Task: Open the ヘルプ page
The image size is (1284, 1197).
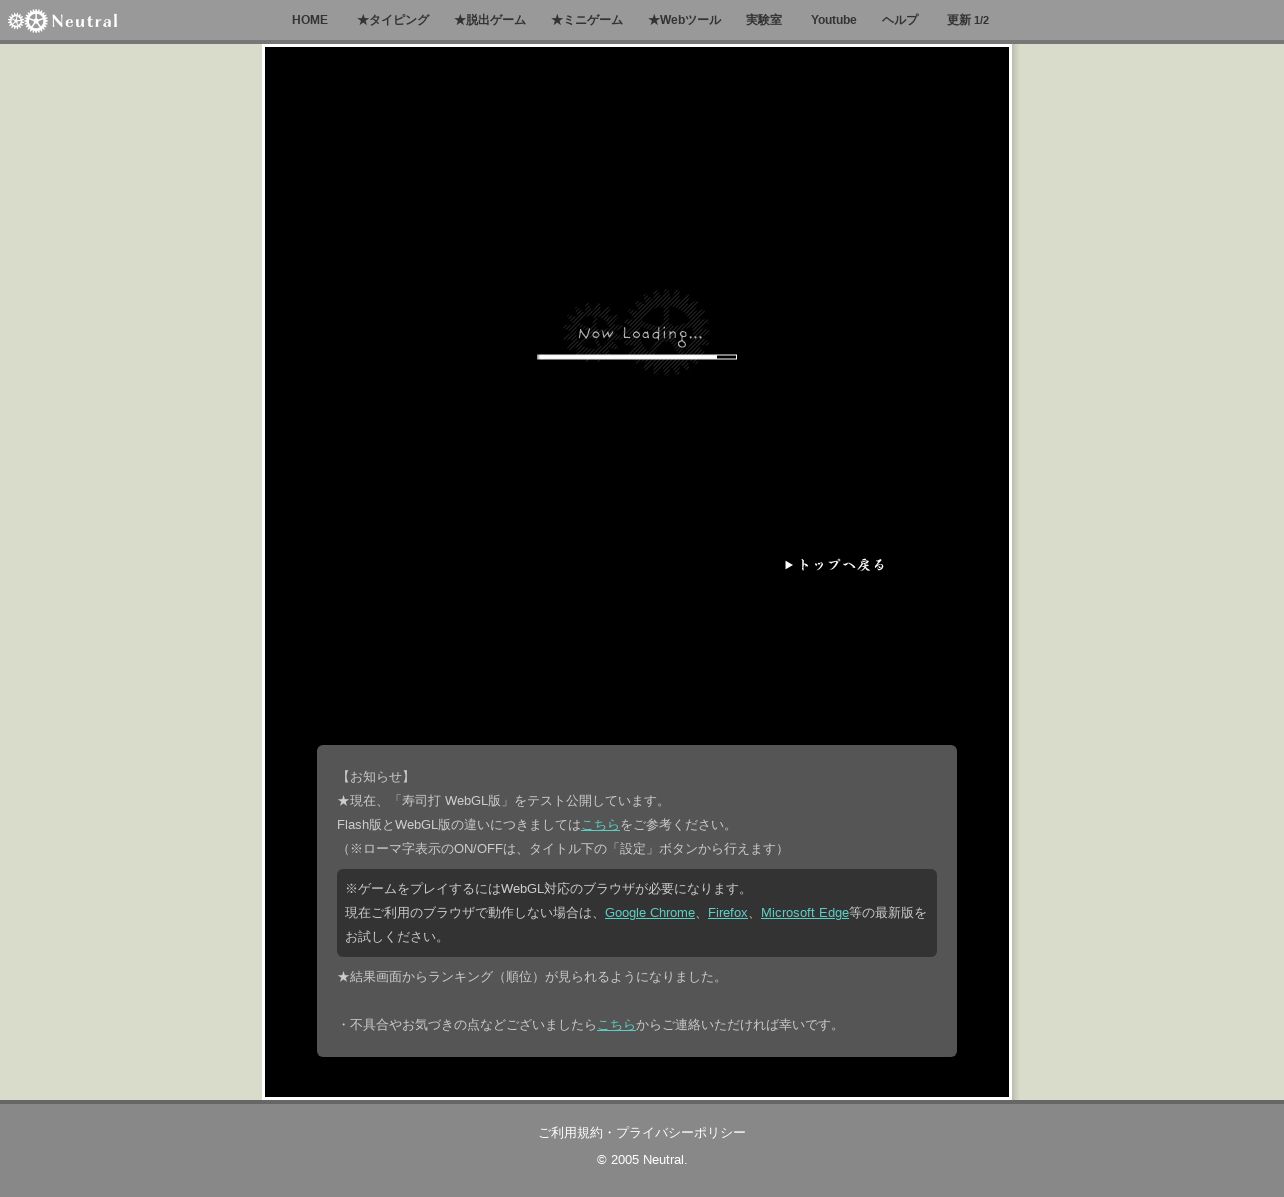Action: click(899, 20)
